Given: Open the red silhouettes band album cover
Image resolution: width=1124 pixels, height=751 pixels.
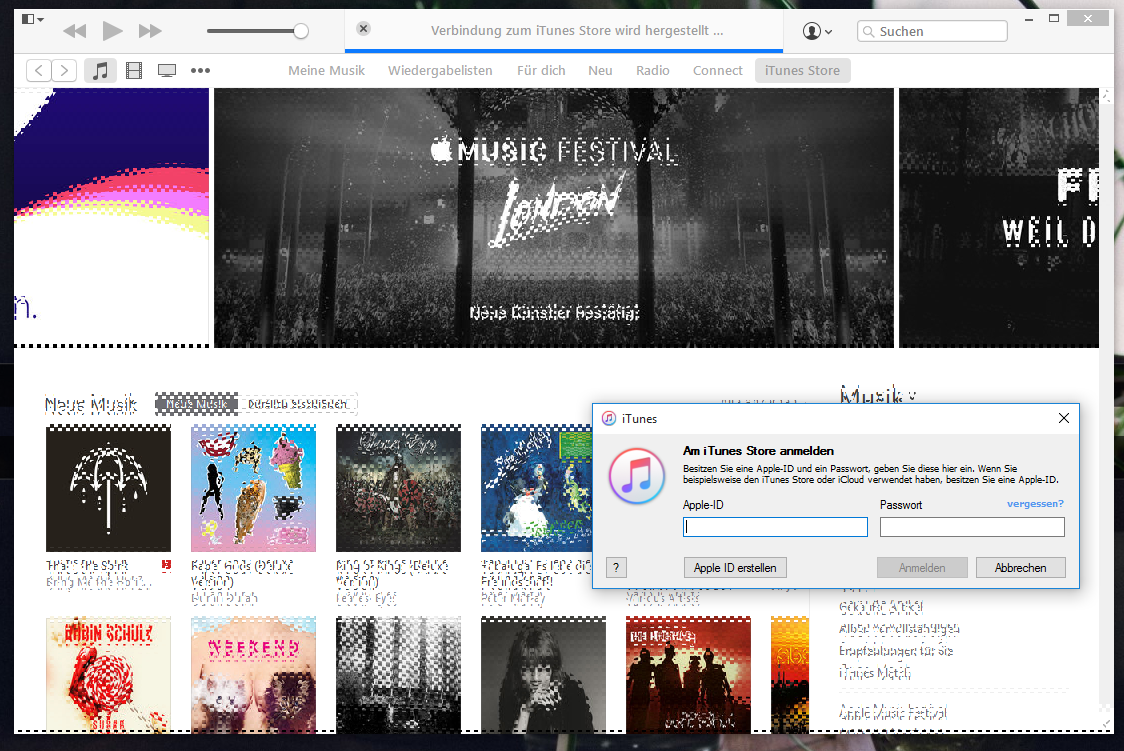Looking at the screenshot, I should (x=688, y=674).
